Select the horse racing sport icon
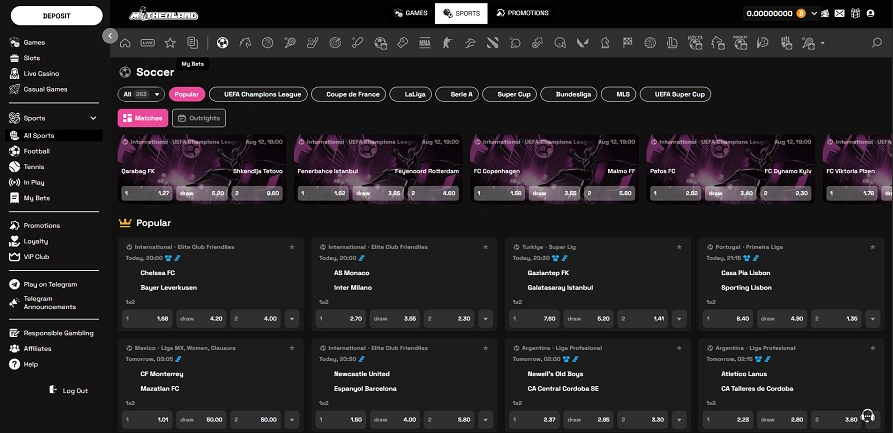 [x=245, y=43]
